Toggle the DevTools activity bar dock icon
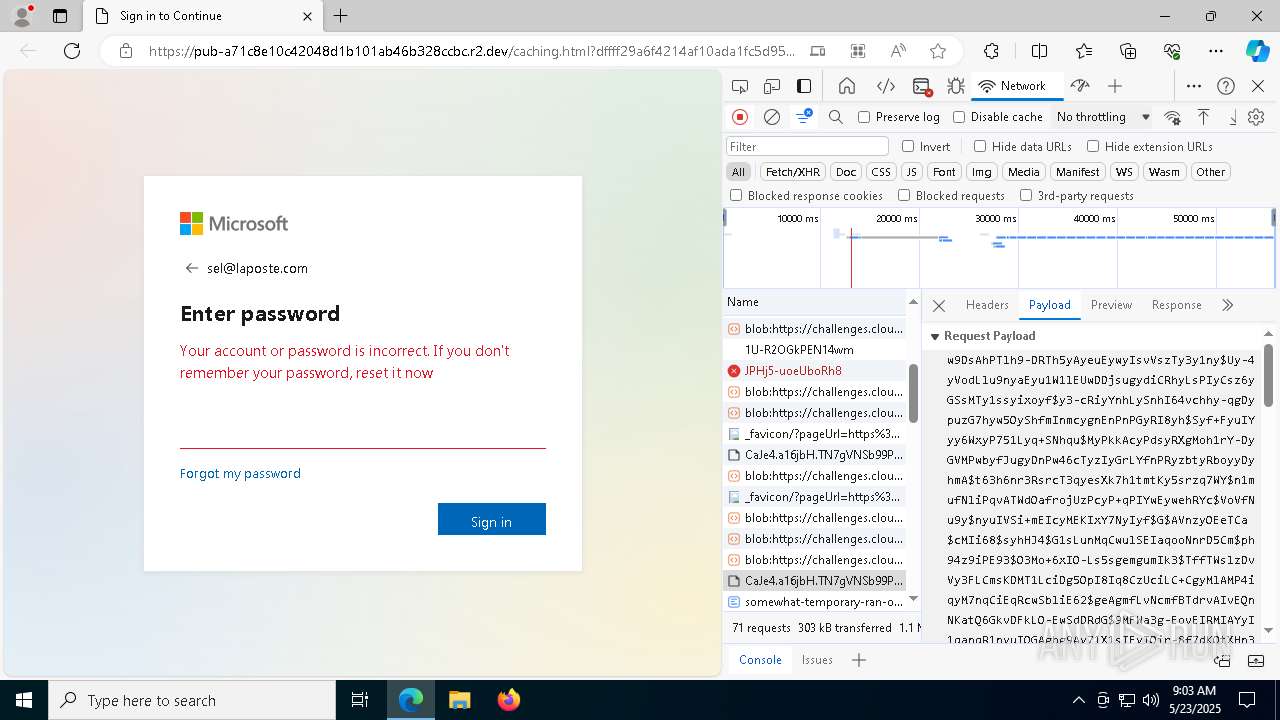Viewport: 1280px width, 720px height. pos(804,86)
